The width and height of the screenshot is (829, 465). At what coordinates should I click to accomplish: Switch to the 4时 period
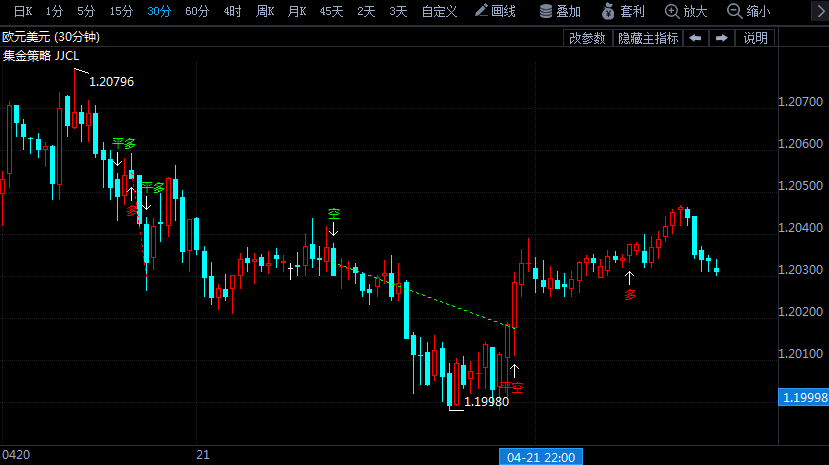(232, 11)
